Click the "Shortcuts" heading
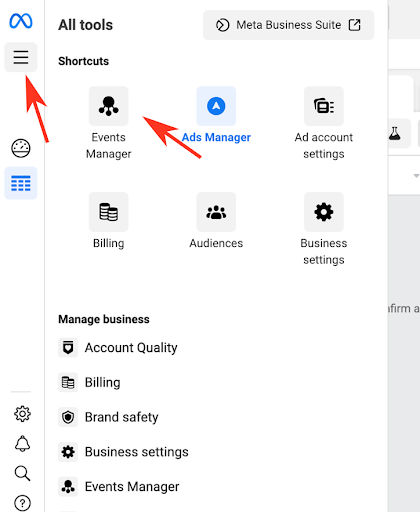 84,61
